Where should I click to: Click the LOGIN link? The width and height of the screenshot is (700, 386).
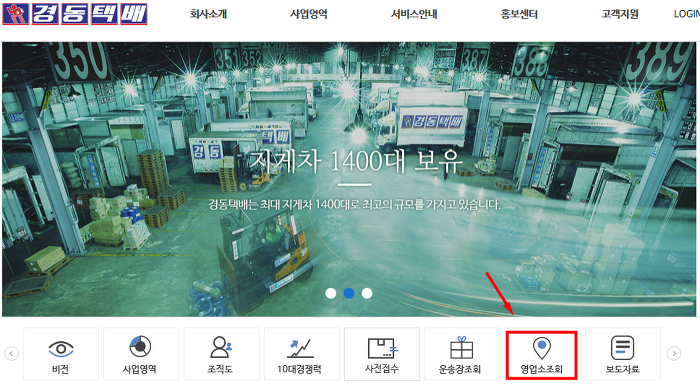pos(687,14)
